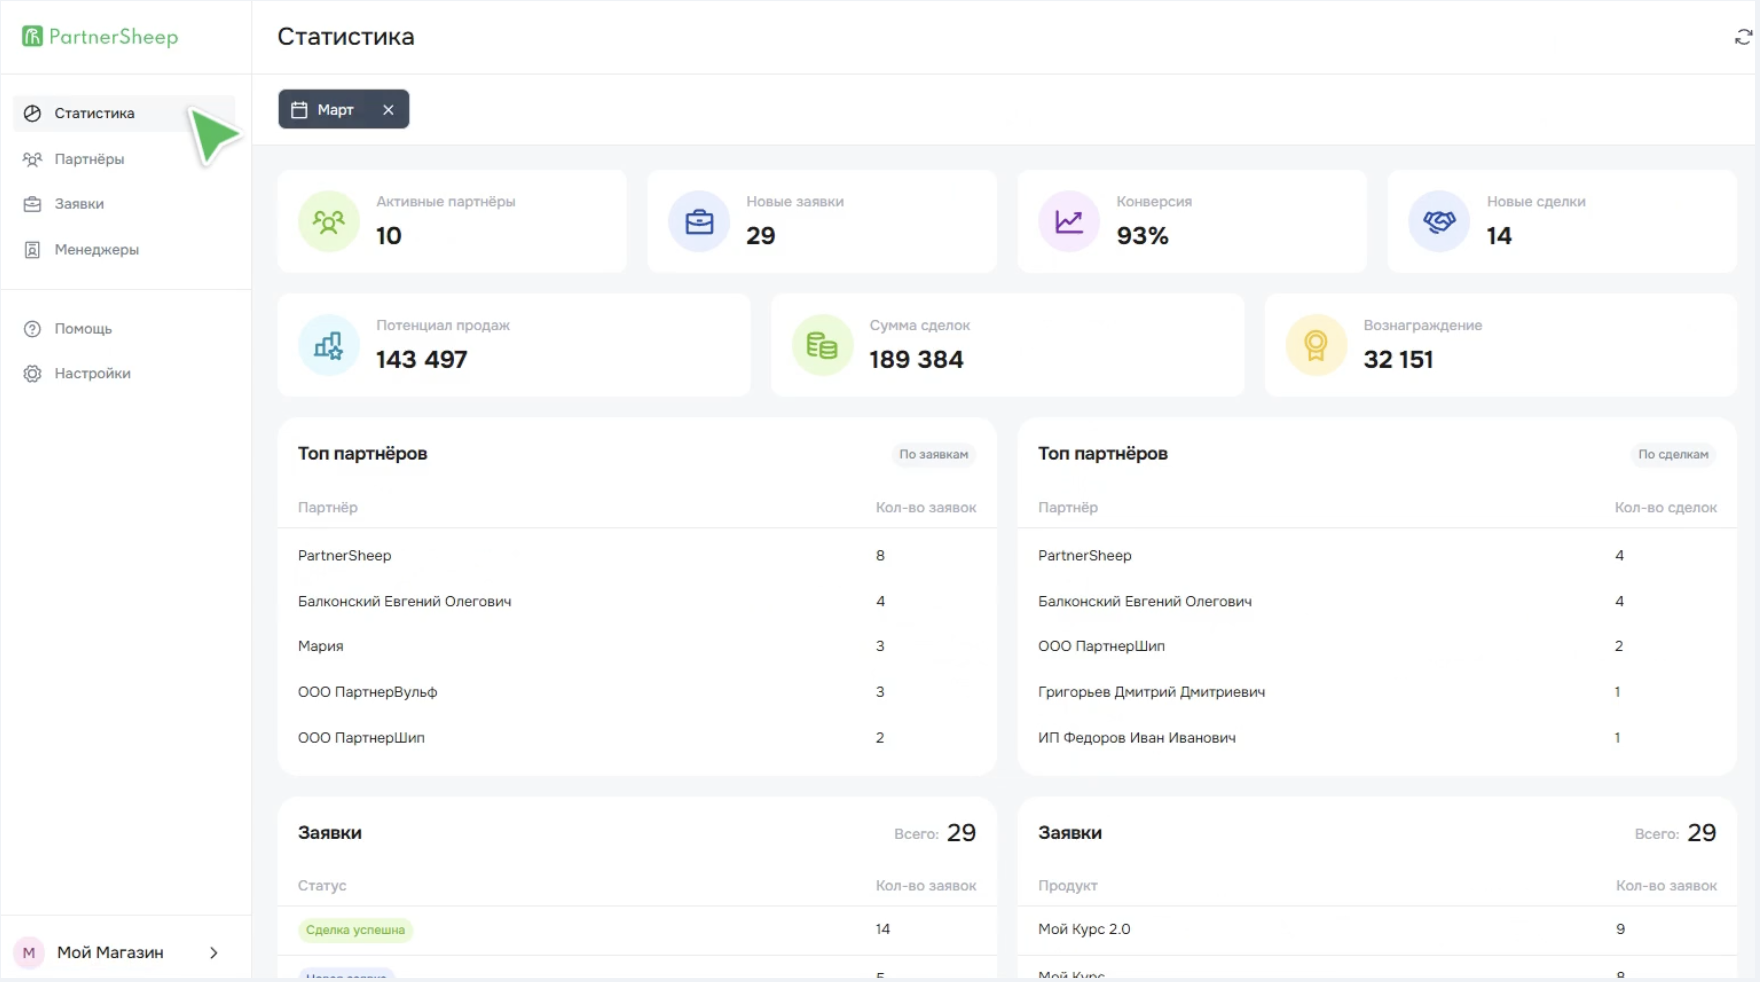Open the Менеджеры sidebar item

[x=96, y=250]
